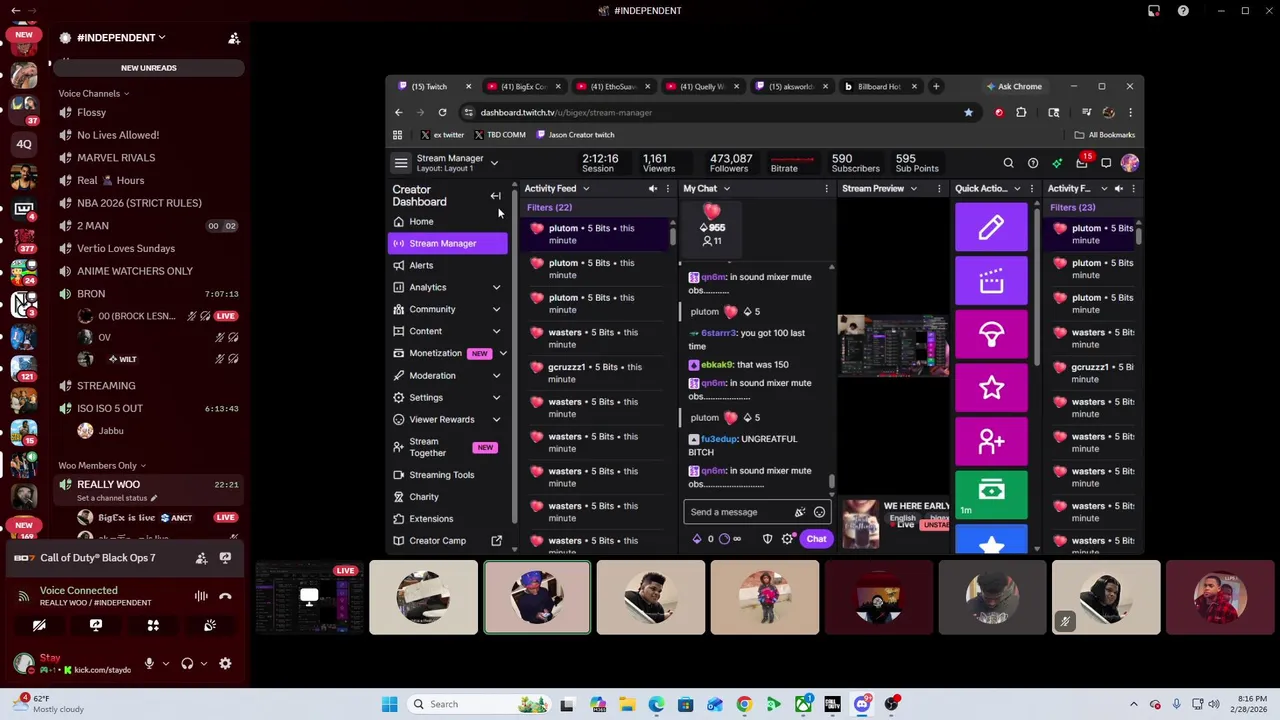The image size is (1280, 720).
Task: Click the NEW UNREADS button in Discord
Action: [148, 68]
